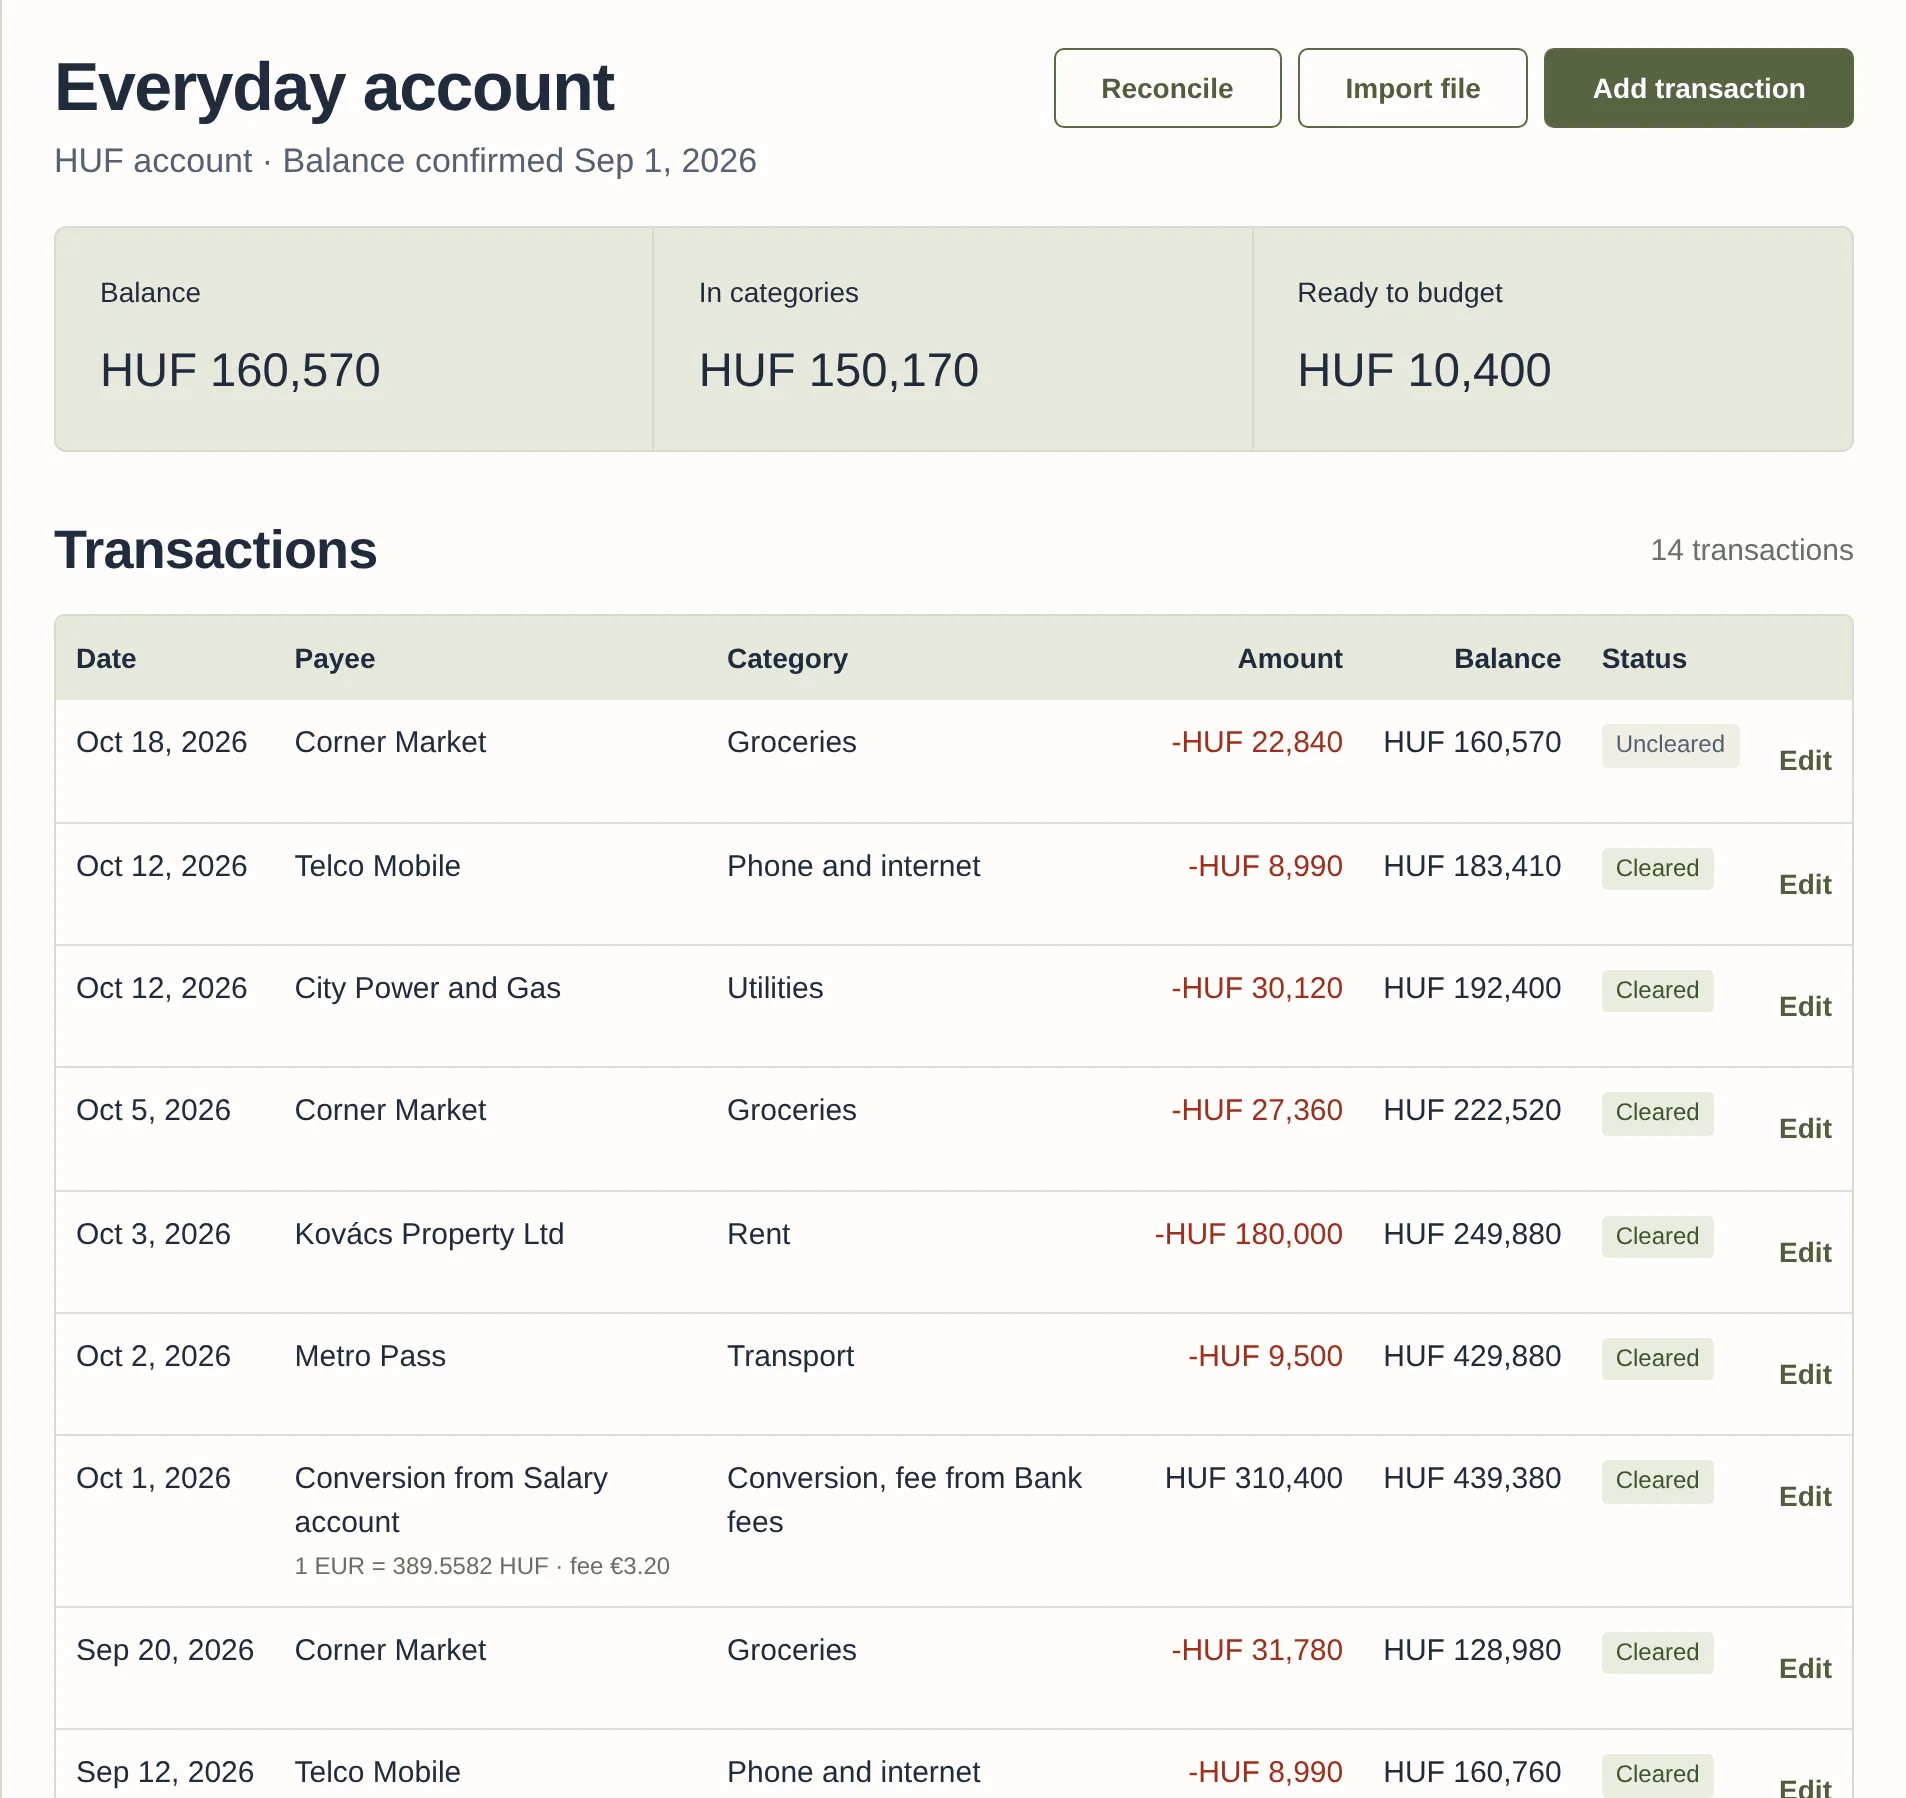Viewport: 1906px width, 1798px height.
Task: Click the amount HUF 310,400
Action: tap(1253, 1478)
